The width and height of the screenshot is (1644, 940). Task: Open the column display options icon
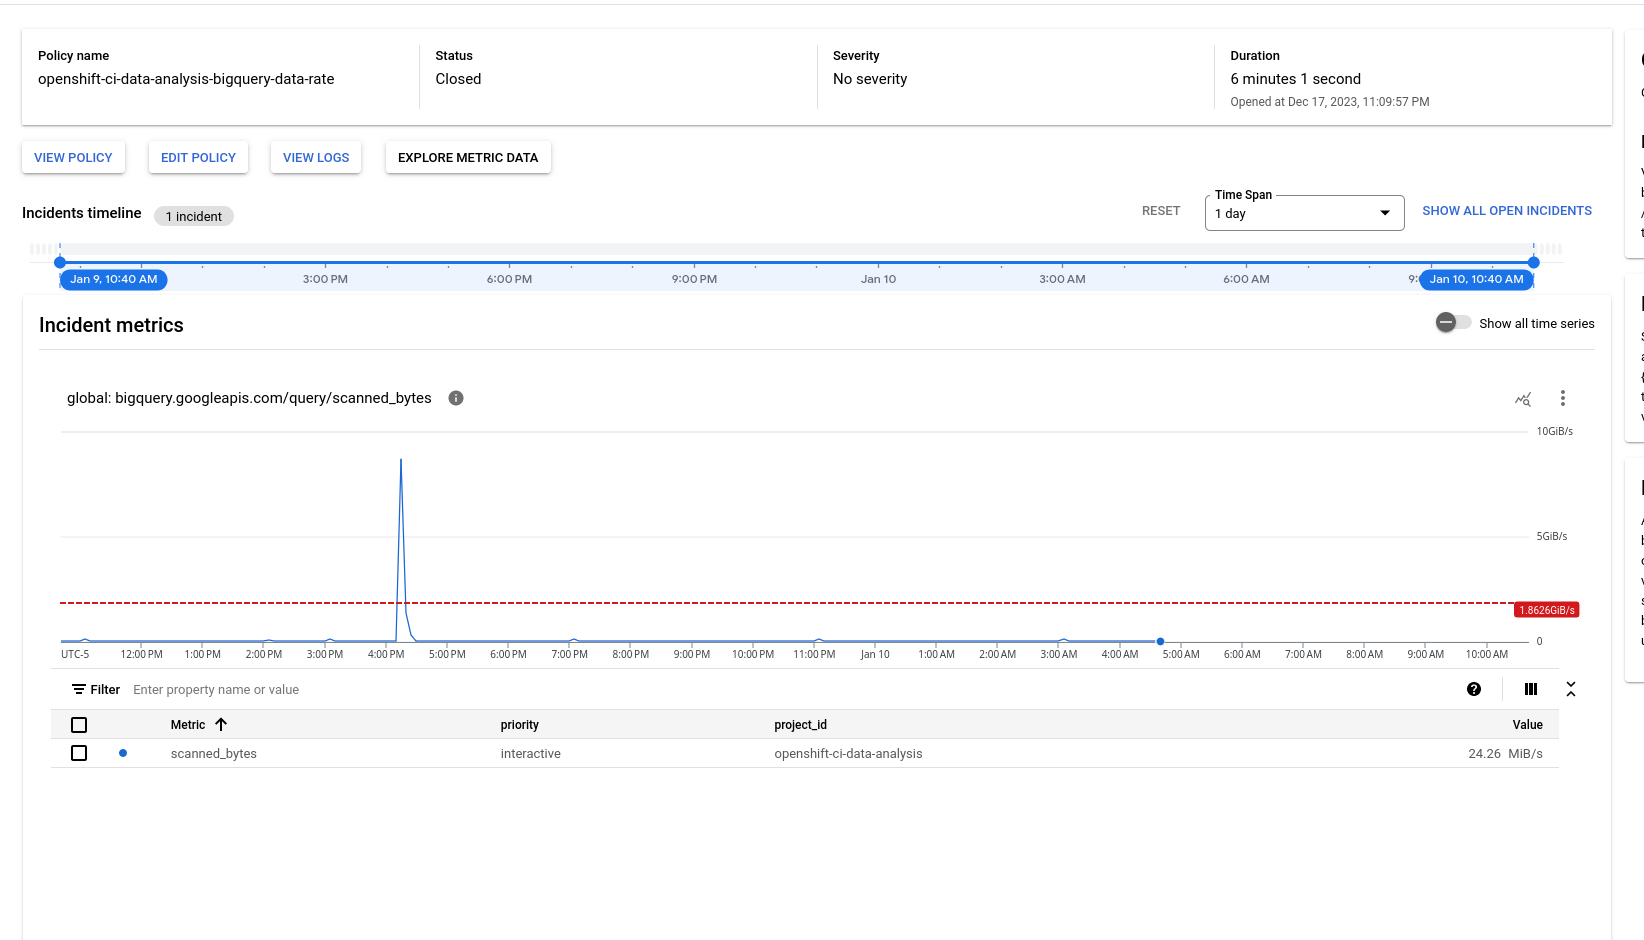click(1531, 689)
